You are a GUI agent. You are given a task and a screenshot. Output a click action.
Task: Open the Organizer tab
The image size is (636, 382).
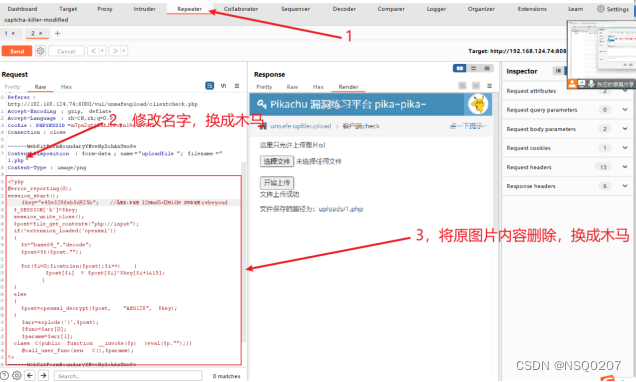pos(481,9)
